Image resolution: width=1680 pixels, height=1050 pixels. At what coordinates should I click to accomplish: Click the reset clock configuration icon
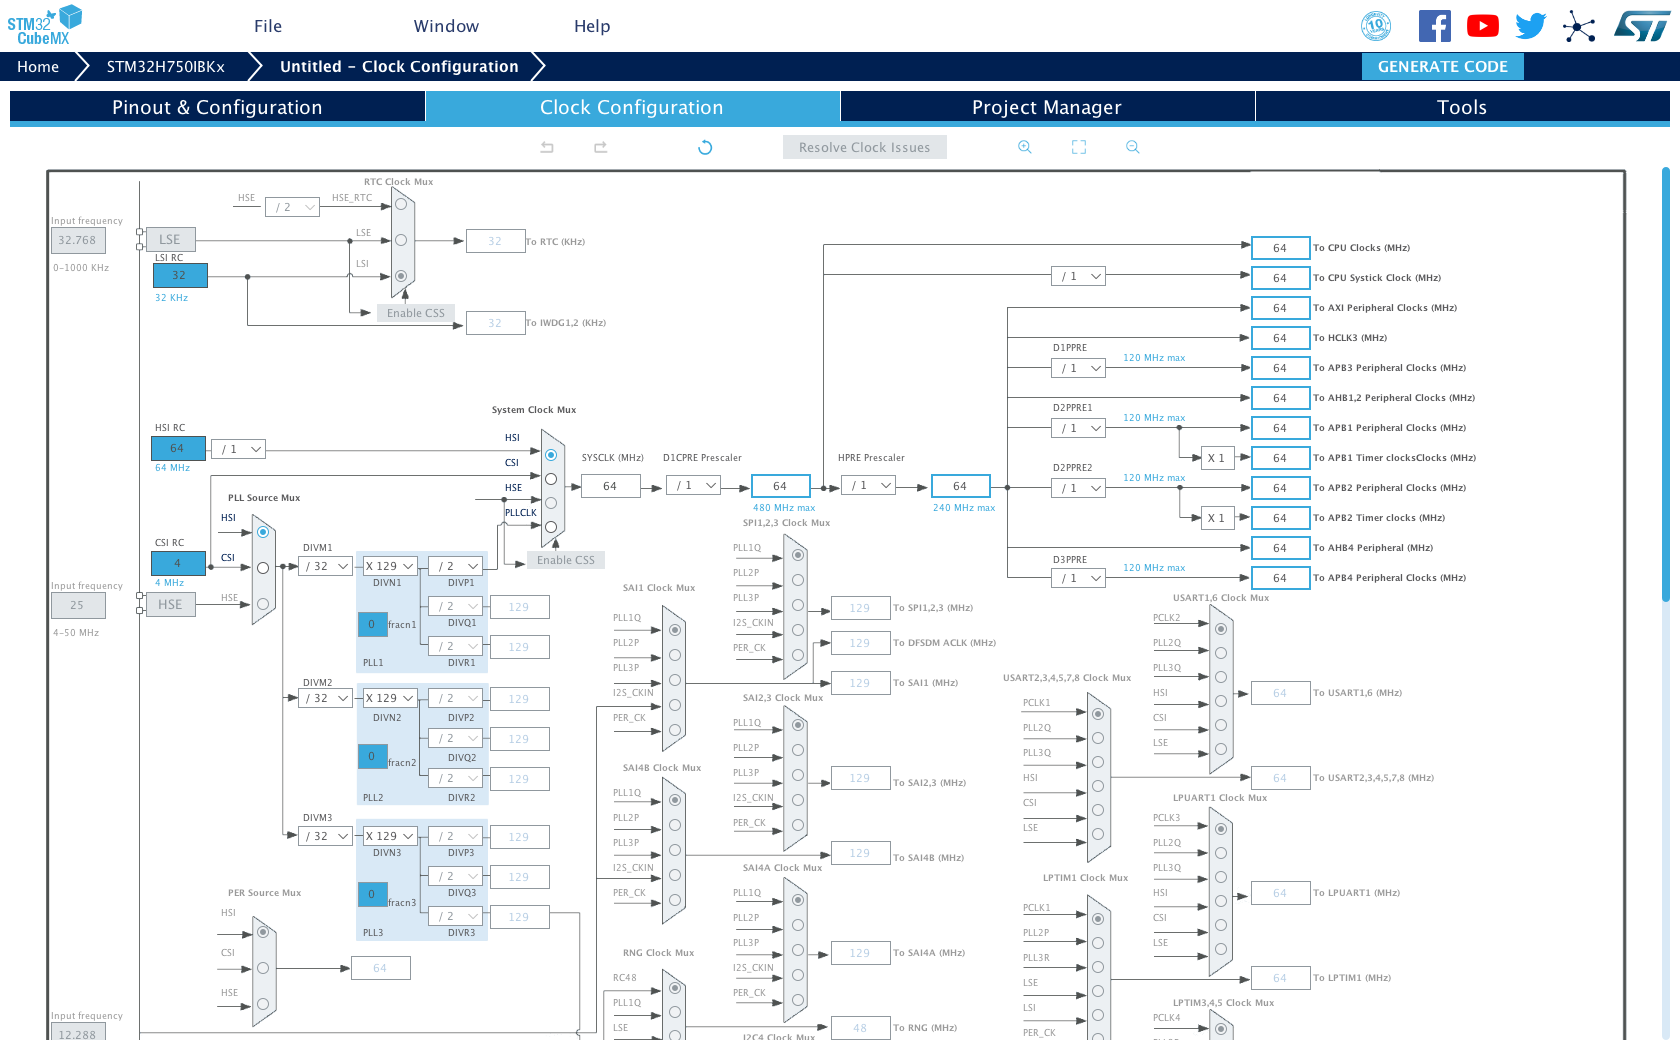click(705, 147)
